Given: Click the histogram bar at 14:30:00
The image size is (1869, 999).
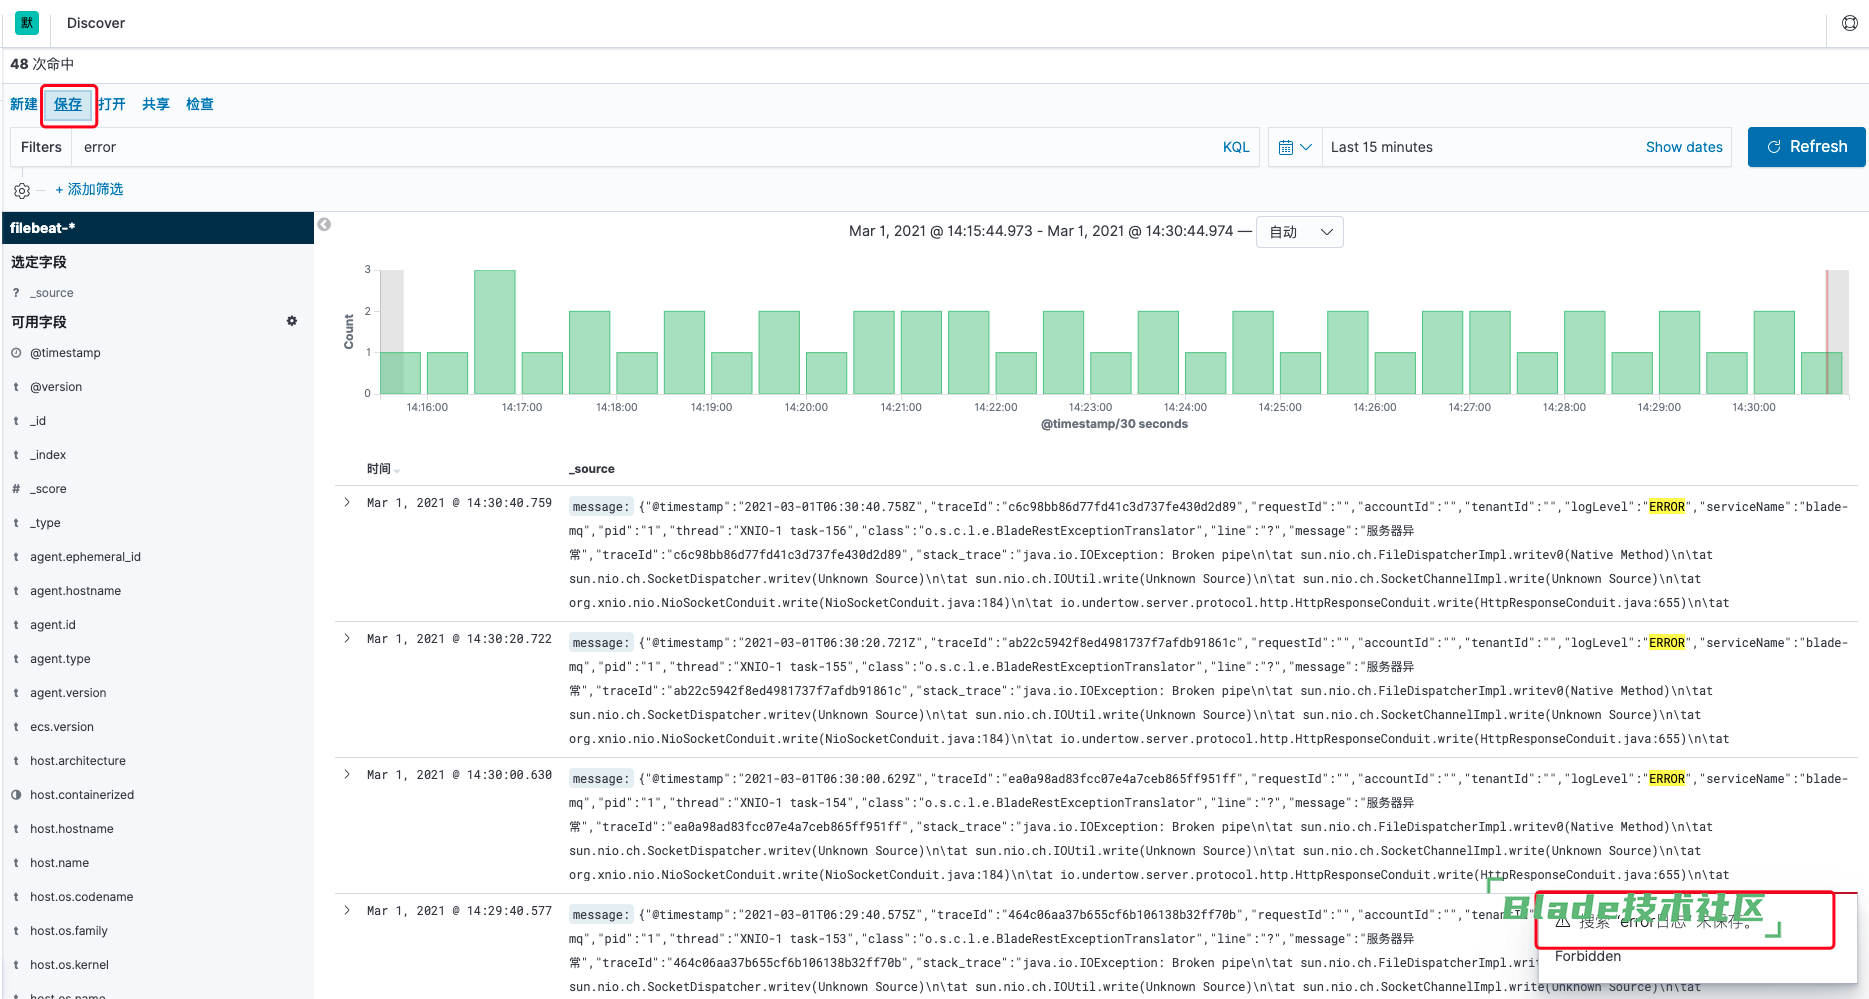Looking at the screenshot, I should 1774,352.
